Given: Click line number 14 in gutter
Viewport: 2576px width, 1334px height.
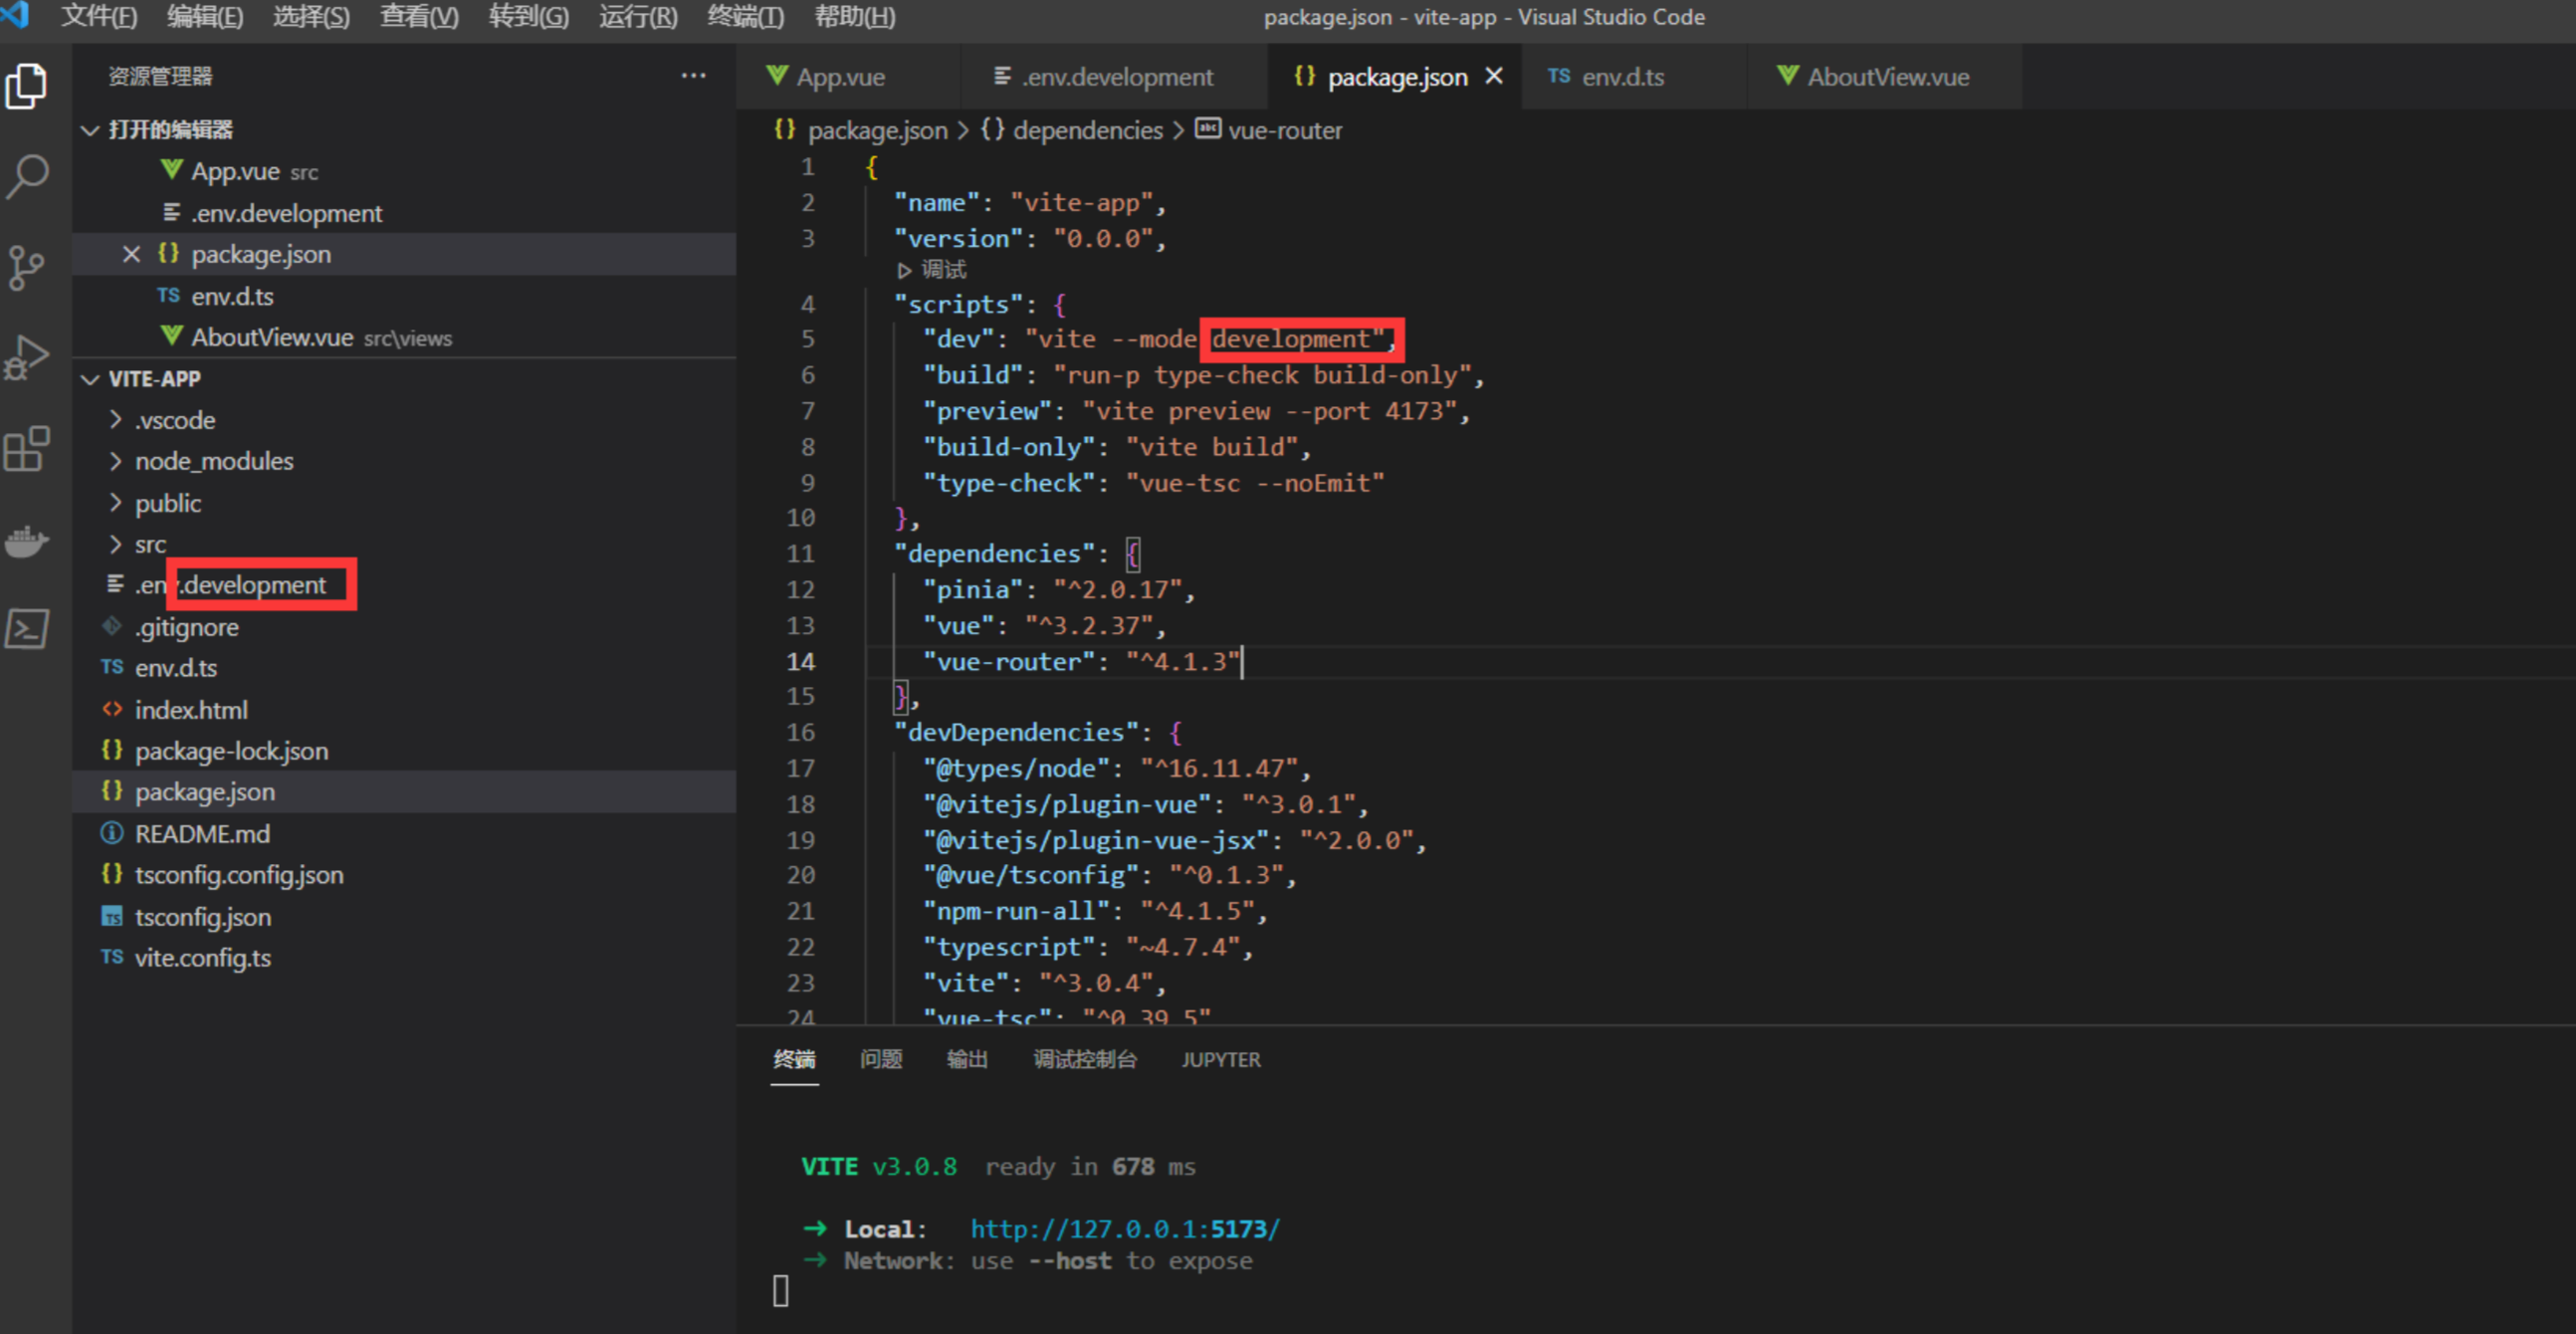Looking at the screenshot, I should coord(800,662).
